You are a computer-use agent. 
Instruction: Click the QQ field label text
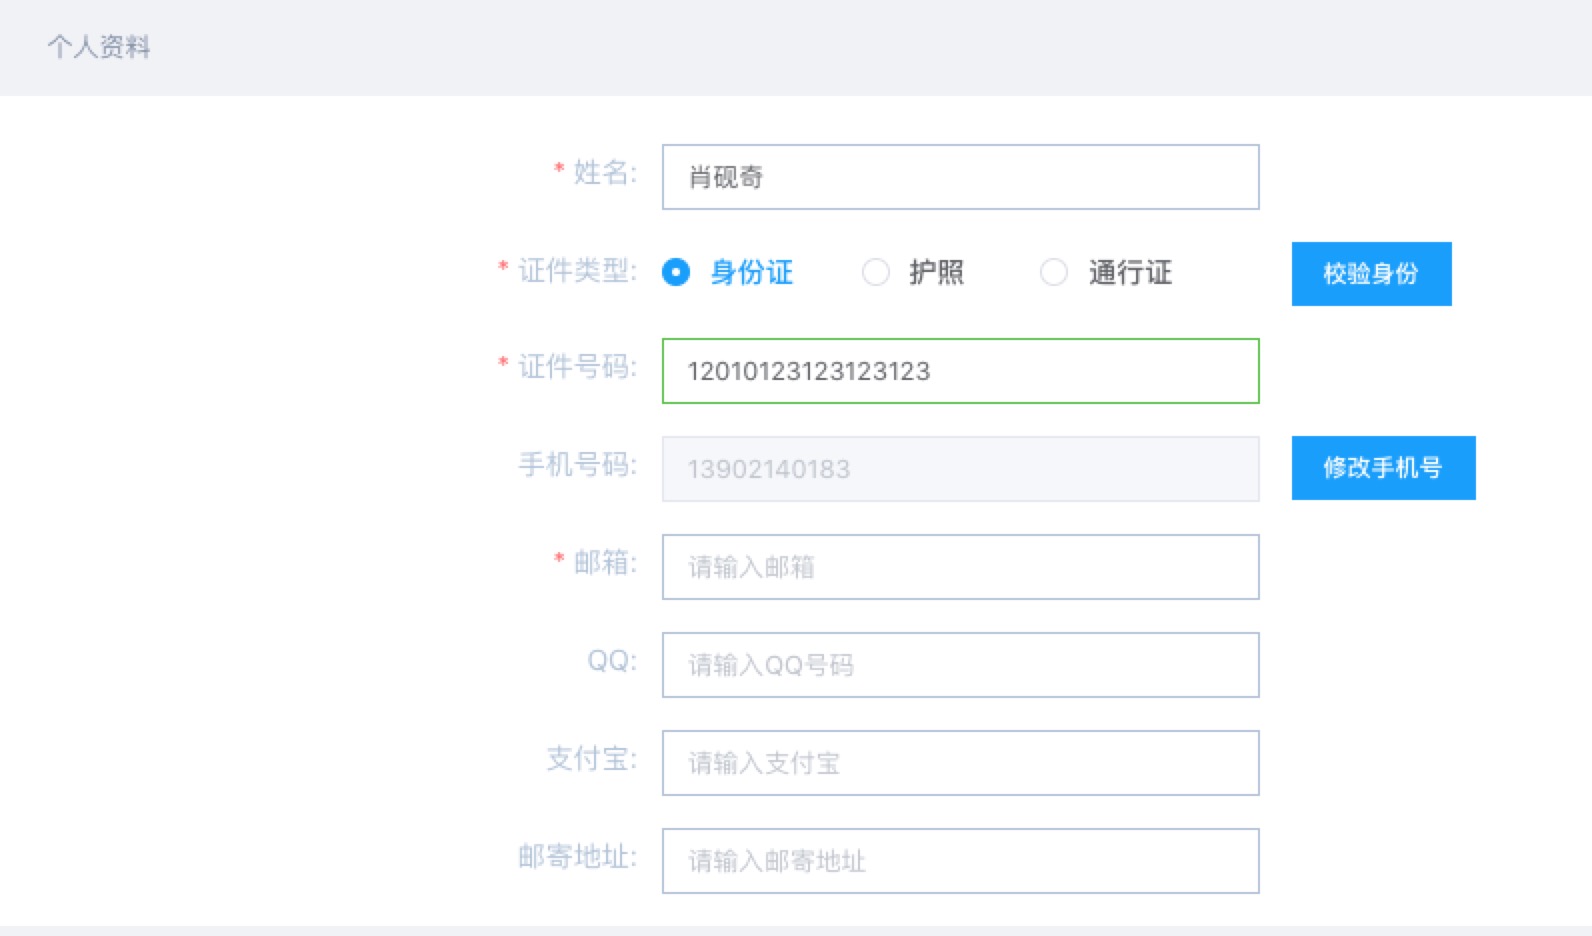coord(611,661)
